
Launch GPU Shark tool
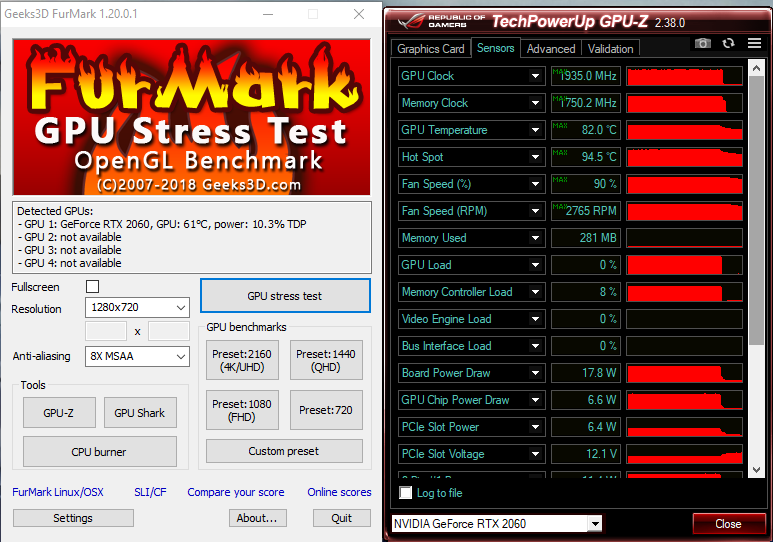(x=140, y=413)
